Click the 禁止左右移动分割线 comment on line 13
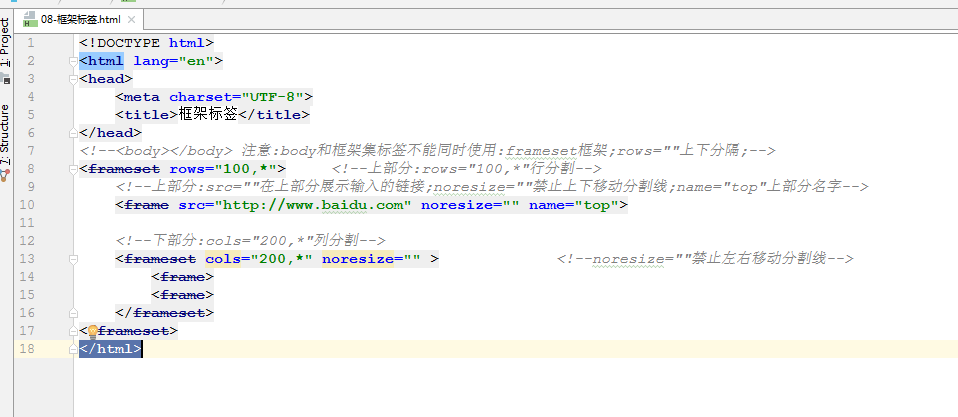958x417 pixels. (x=705, y=259)
